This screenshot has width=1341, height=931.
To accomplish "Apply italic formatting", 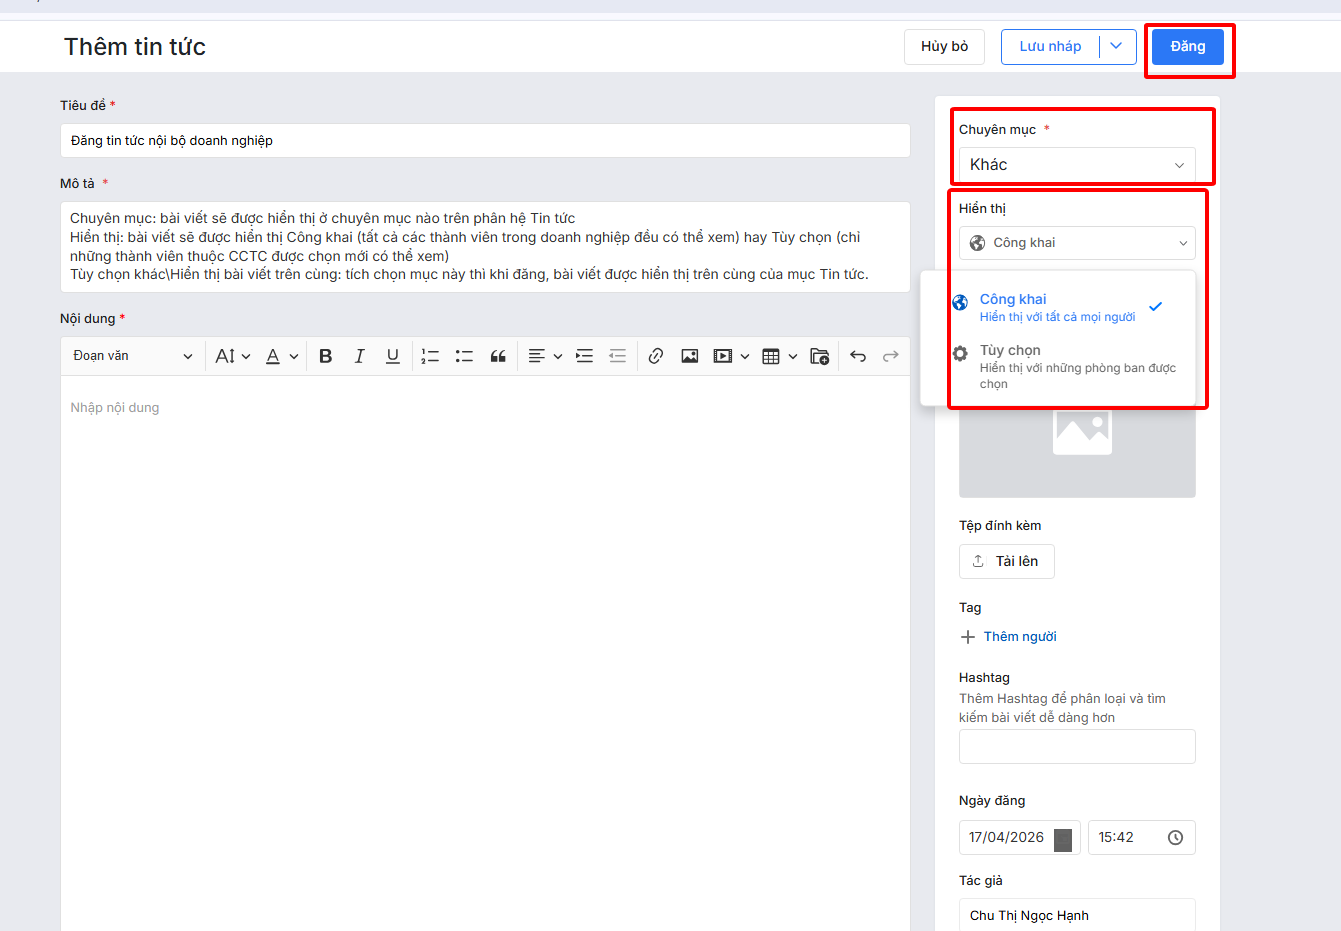I will point(360,356).
